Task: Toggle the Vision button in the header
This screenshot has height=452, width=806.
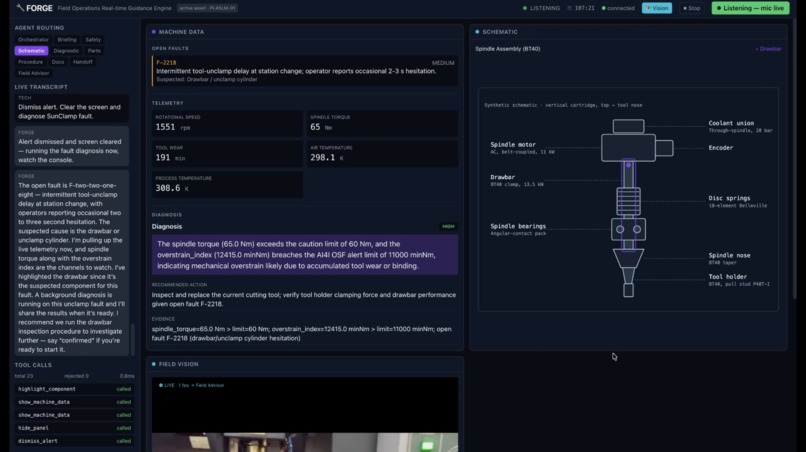Action: tap(657, 8)
